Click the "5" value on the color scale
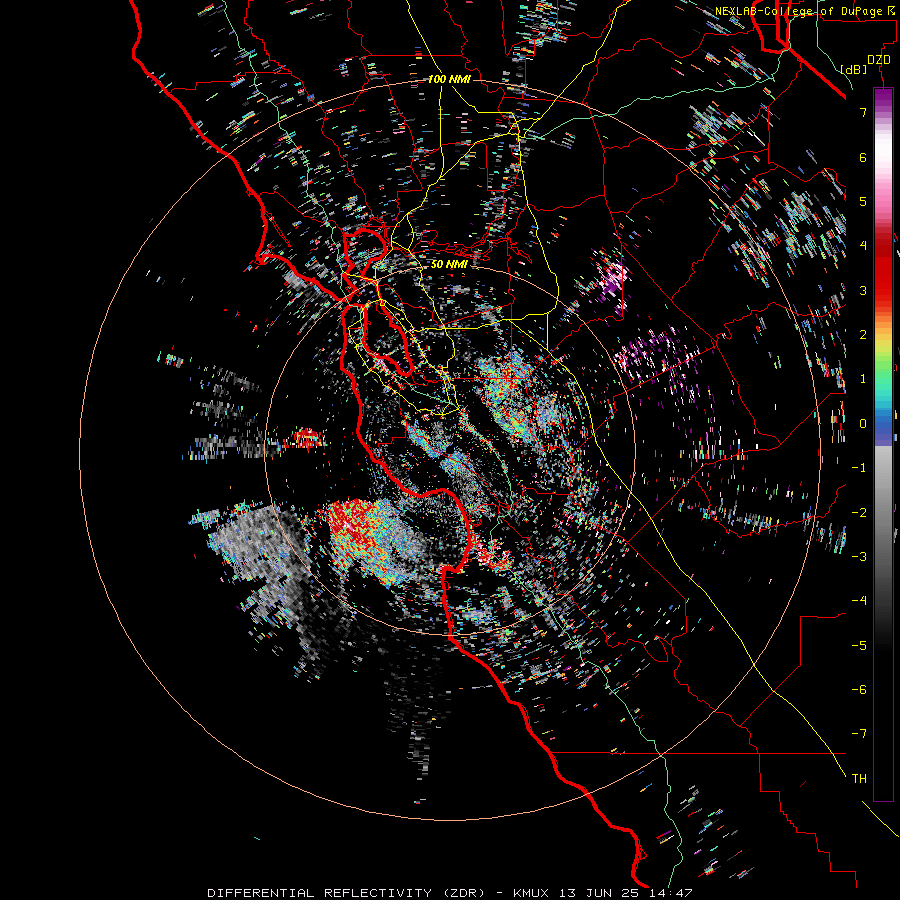The image size is (900, 900). (863, 201)
